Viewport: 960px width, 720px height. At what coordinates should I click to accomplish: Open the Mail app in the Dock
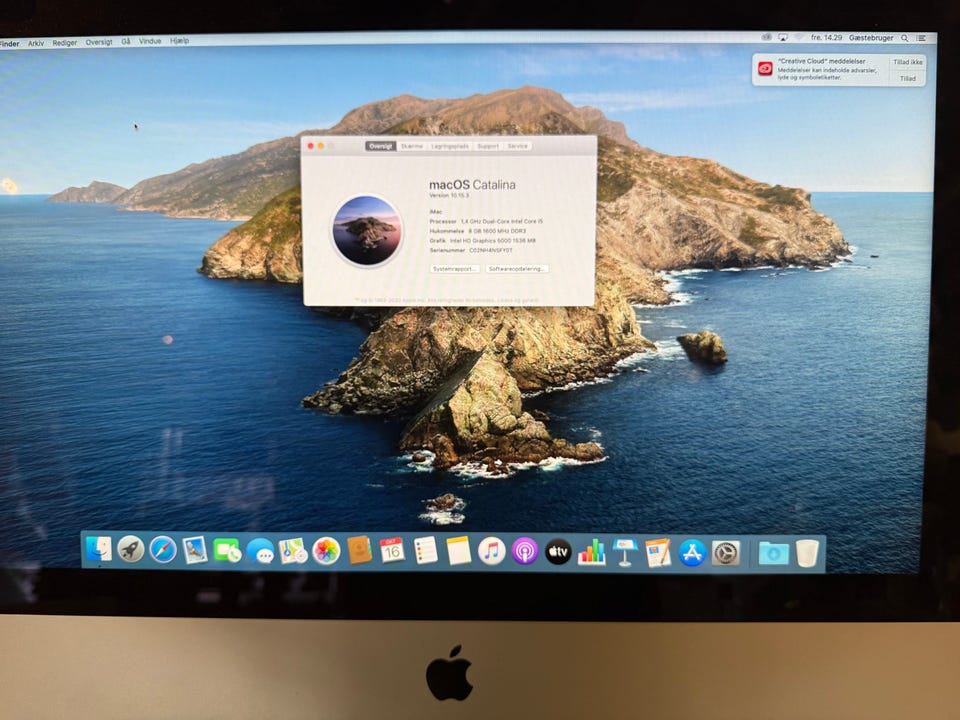(195, 550)
